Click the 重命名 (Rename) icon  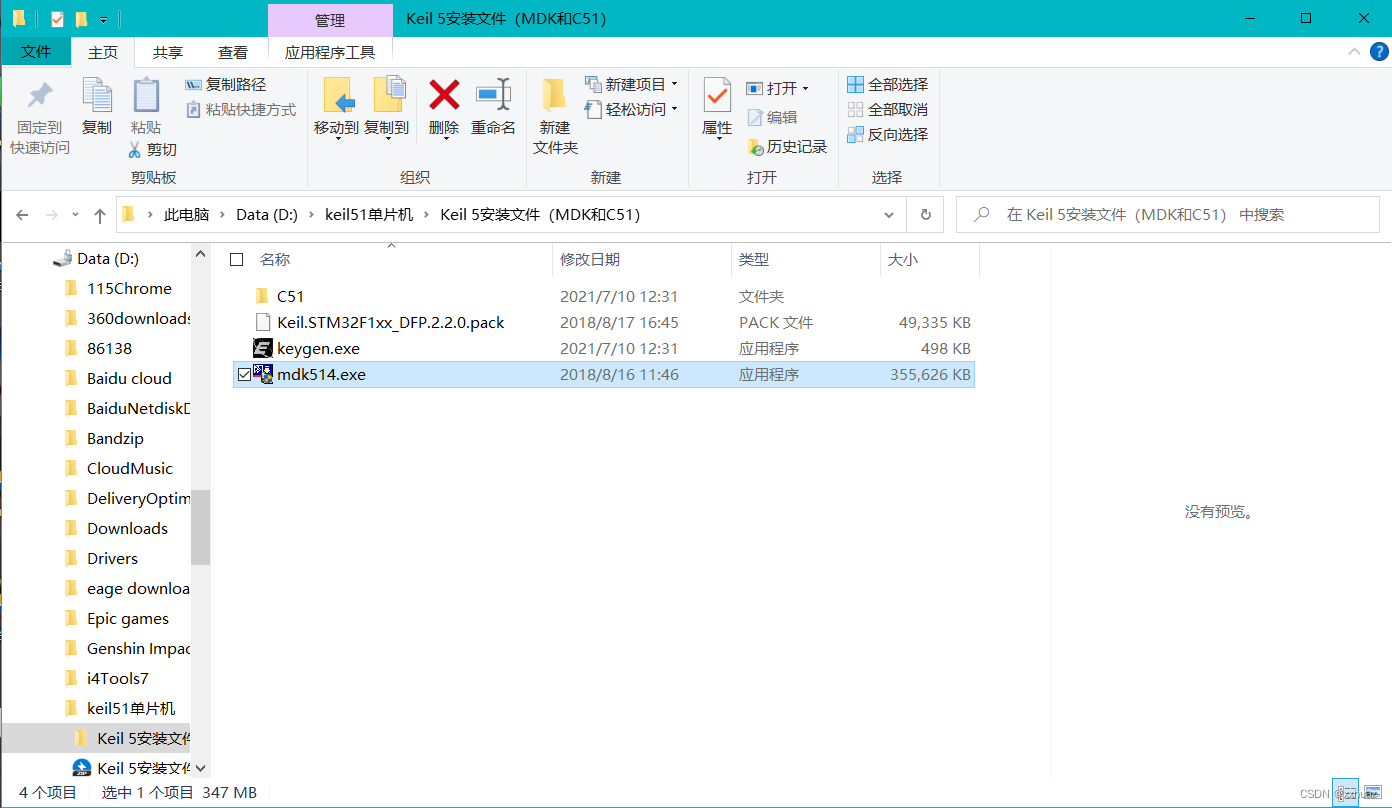pyautogui.click(x=493, y=108)
